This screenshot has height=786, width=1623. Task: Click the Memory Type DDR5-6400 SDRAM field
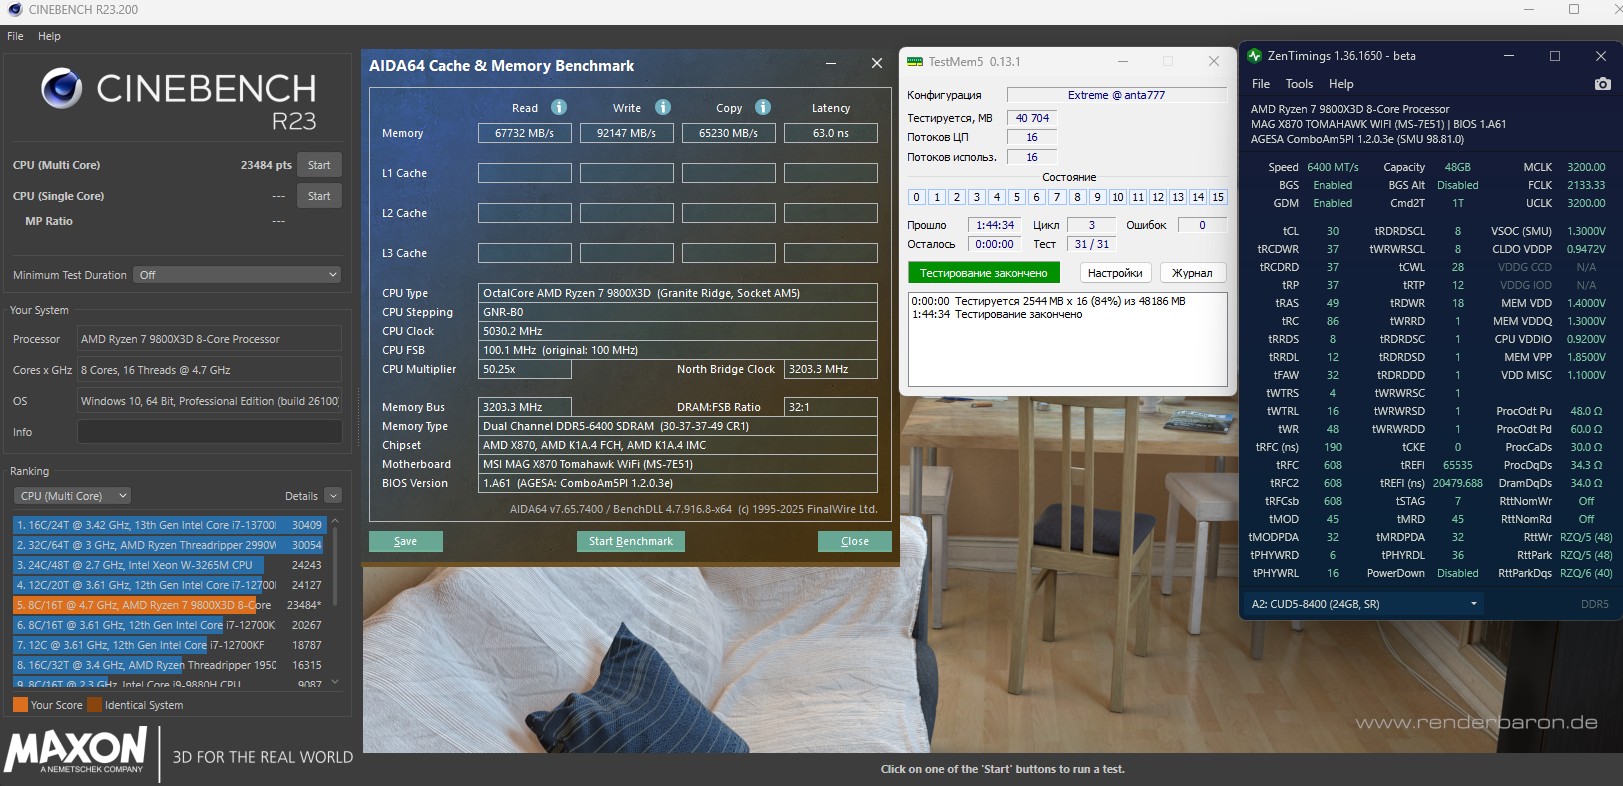click(x=678, y=426)
